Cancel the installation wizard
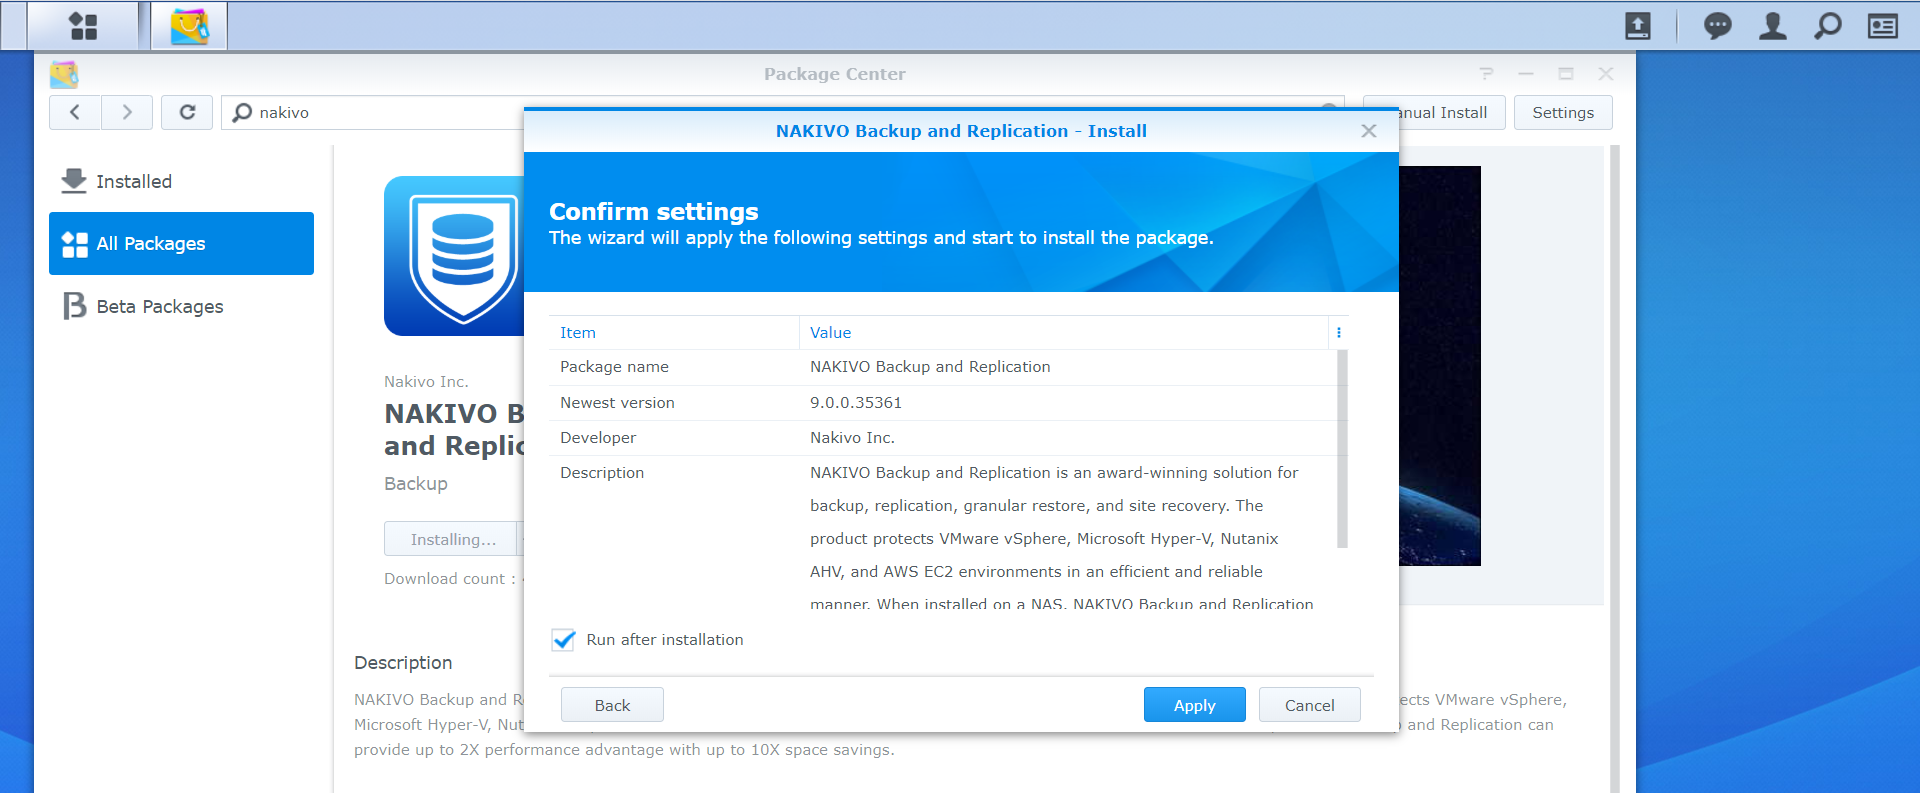1920x793 pixels. [1309, 705]
